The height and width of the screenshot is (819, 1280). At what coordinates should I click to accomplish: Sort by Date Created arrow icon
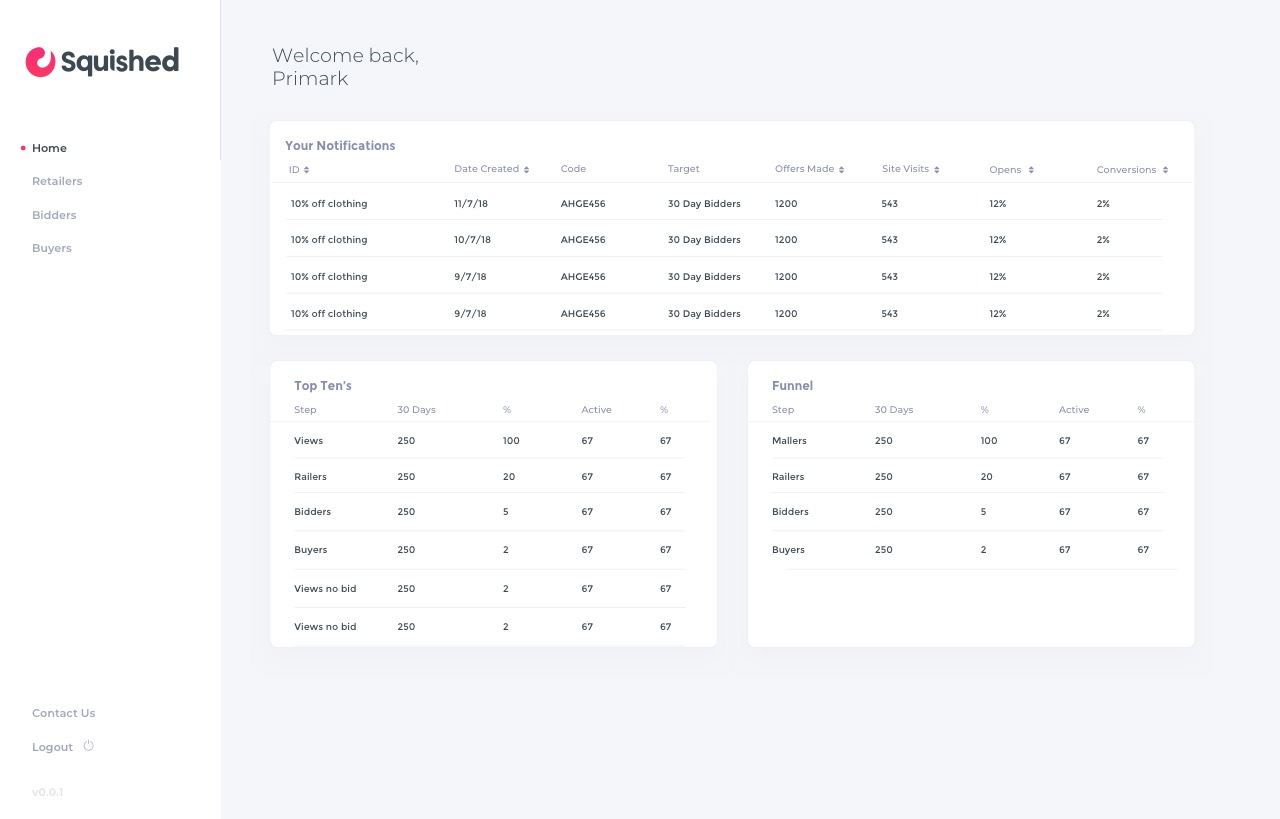[526, 170]
